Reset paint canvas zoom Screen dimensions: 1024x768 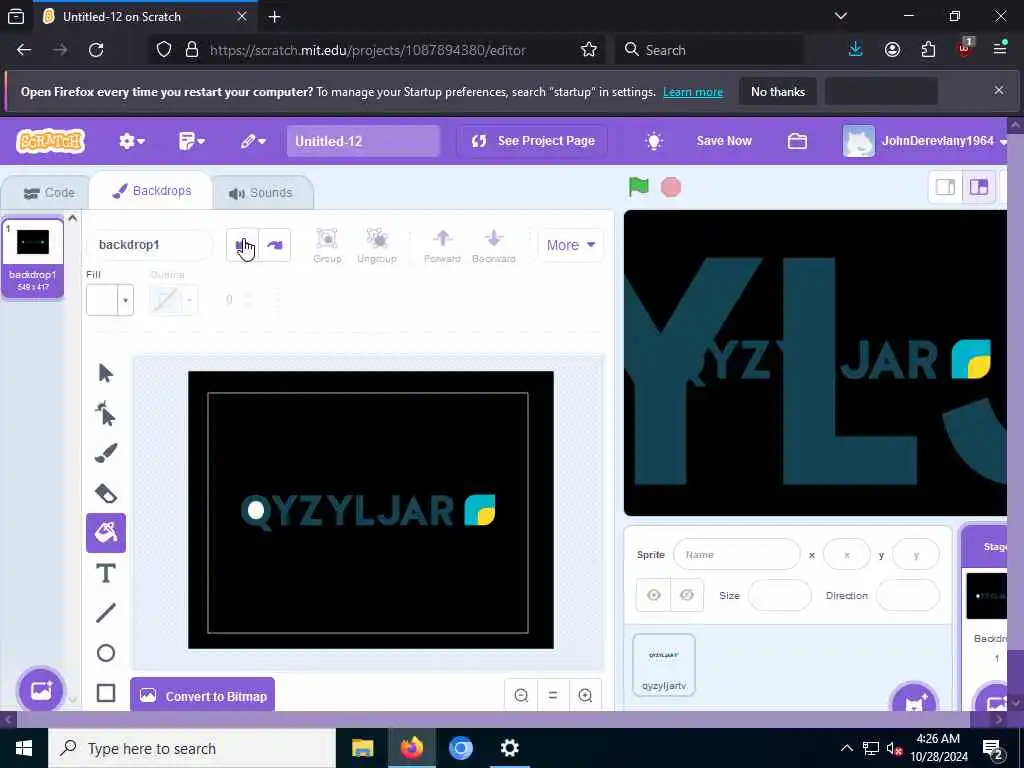[553, 696]
